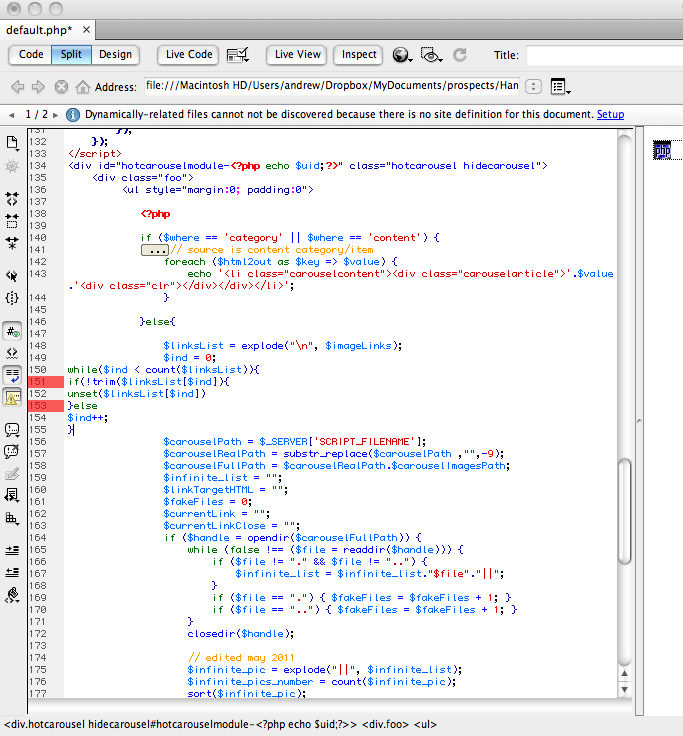The height and width of the screenshot is (736, 683).
Task: Click the Wrap Tag pencil icon
Action: pyautogui.click(x=12, y=474)
